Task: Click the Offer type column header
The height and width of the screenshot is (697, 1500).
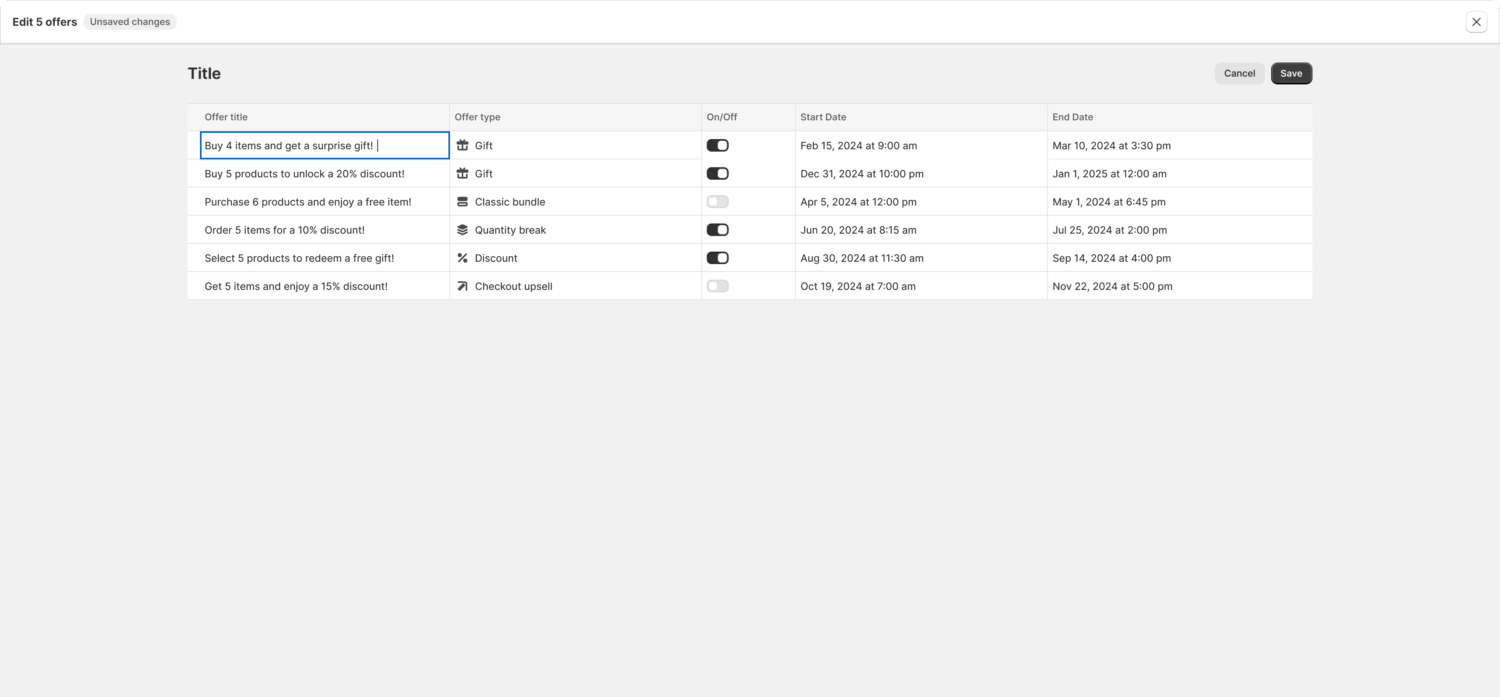Action: coord(477,117)
